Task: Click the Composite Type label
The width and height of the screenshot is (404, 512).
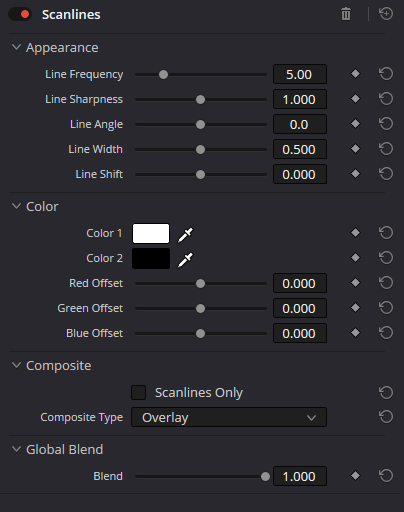Action: point(82,417)
